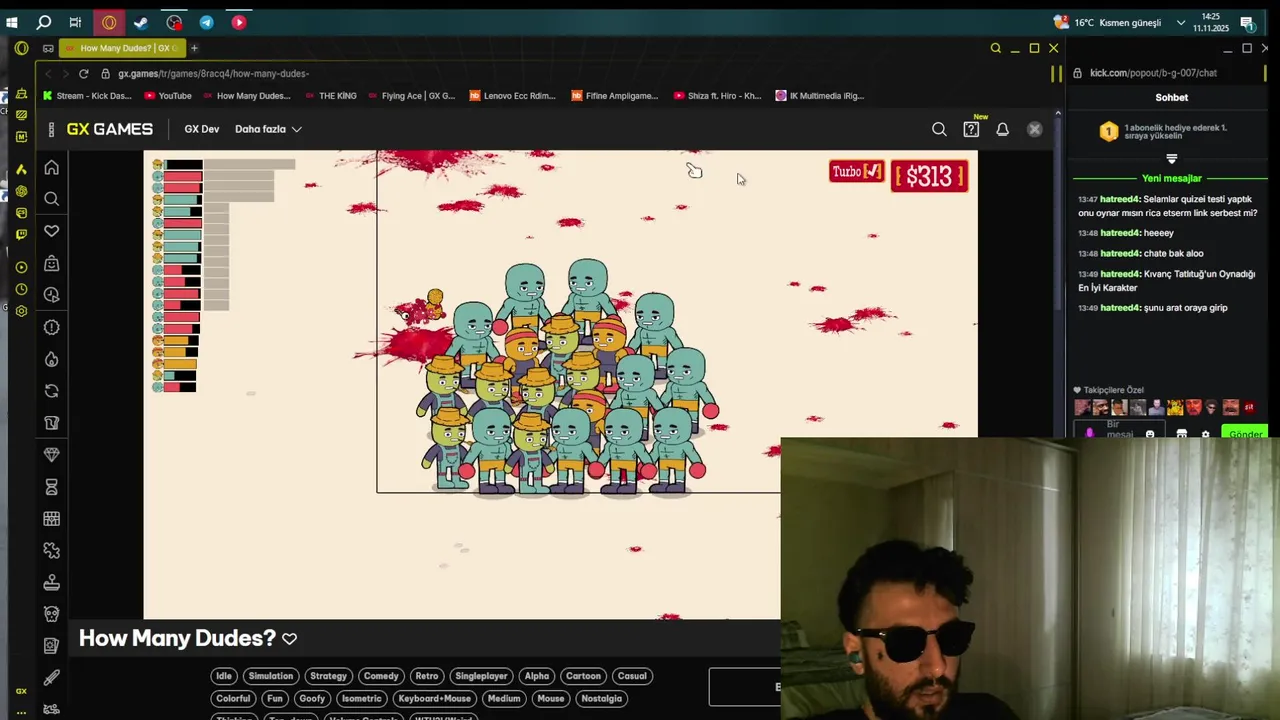Show hidden tray icons chevron

[1181, 22]
